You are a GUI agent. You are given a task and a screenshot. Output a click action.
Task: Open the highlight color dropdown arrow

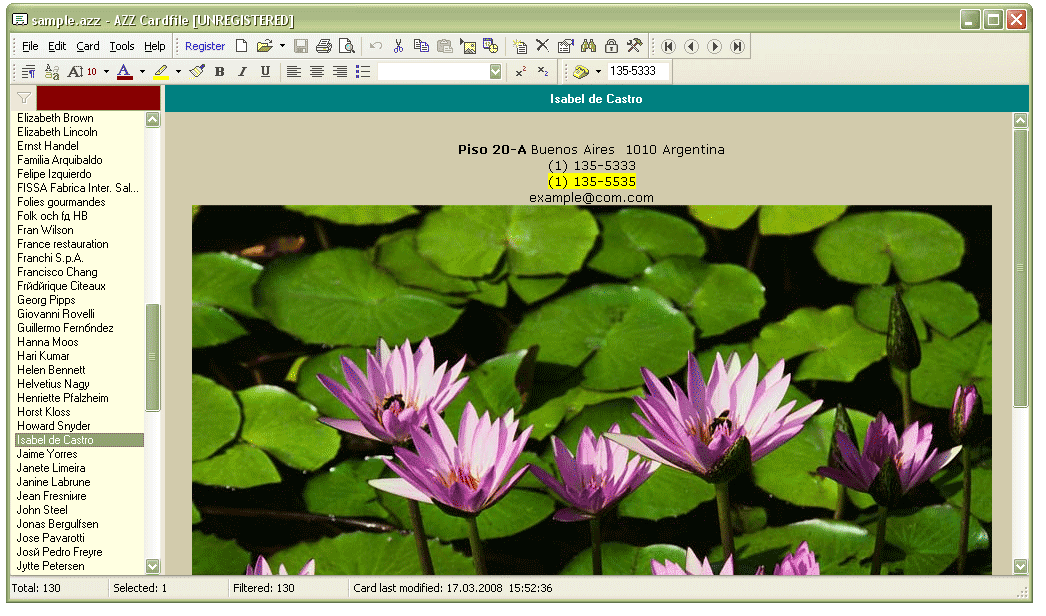pyautogui.click(x=178, y=71)
